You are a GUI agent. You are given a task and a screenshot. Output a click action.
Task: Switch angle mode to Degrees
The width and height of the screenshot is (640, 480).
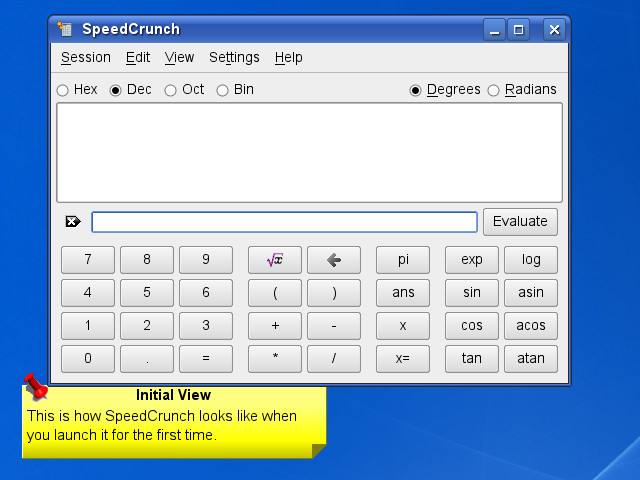(445, 89)
